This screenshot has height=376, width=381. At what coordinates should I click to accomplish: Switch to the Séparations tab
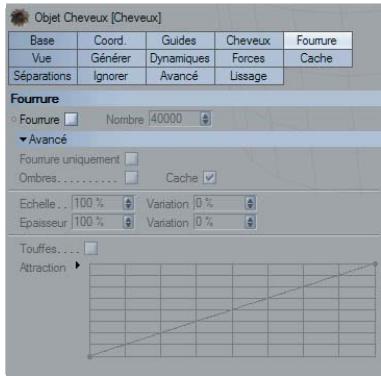coord(43,76)
